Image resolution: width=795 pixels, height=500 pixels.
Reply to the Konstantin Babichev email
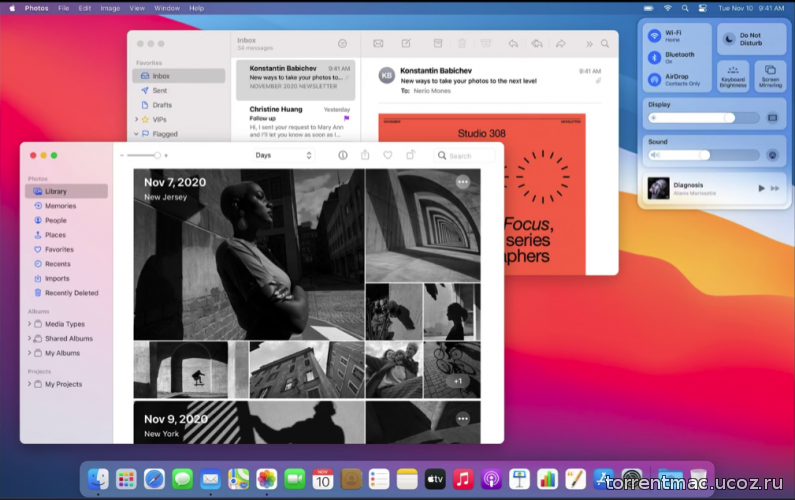click(x=513, y=44)
